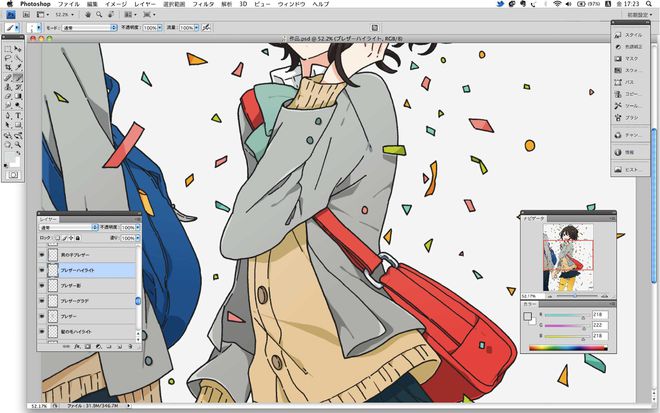The image size is (660, 413).
Task: Toggle visibility of the ブレザー layer
Action: [x=42, y=316]
